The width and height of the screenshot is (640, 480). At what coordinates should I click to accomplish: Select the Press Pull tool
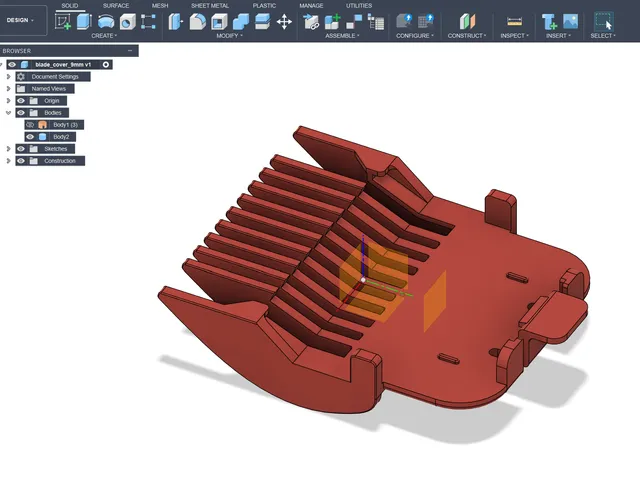click(x=176, y=22)
